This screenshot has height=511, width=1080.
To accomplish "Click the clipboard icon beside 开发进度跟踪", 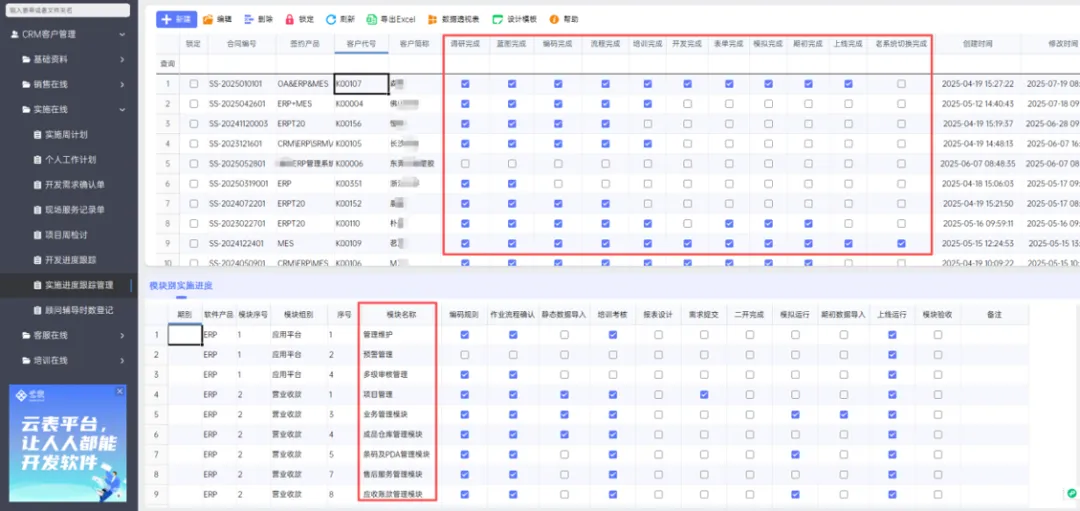I will 38,260.
